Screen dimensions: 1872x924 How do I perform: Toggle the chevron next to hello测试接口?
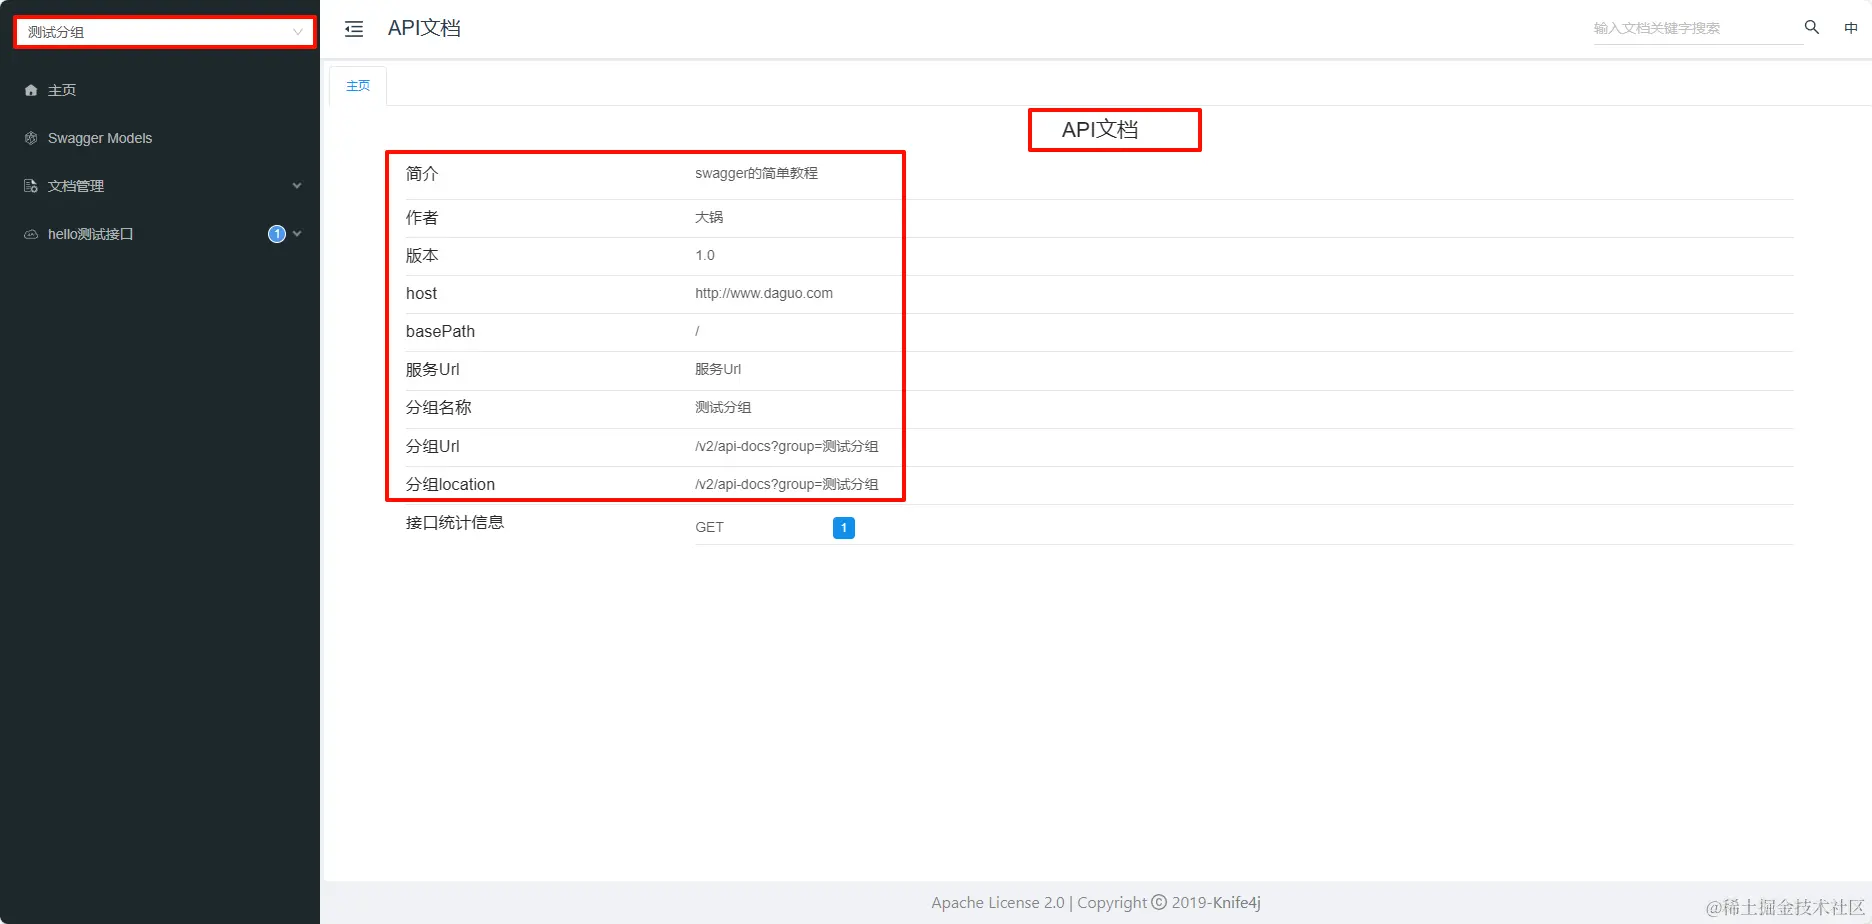pyautogui.click(x=297, y=234)
